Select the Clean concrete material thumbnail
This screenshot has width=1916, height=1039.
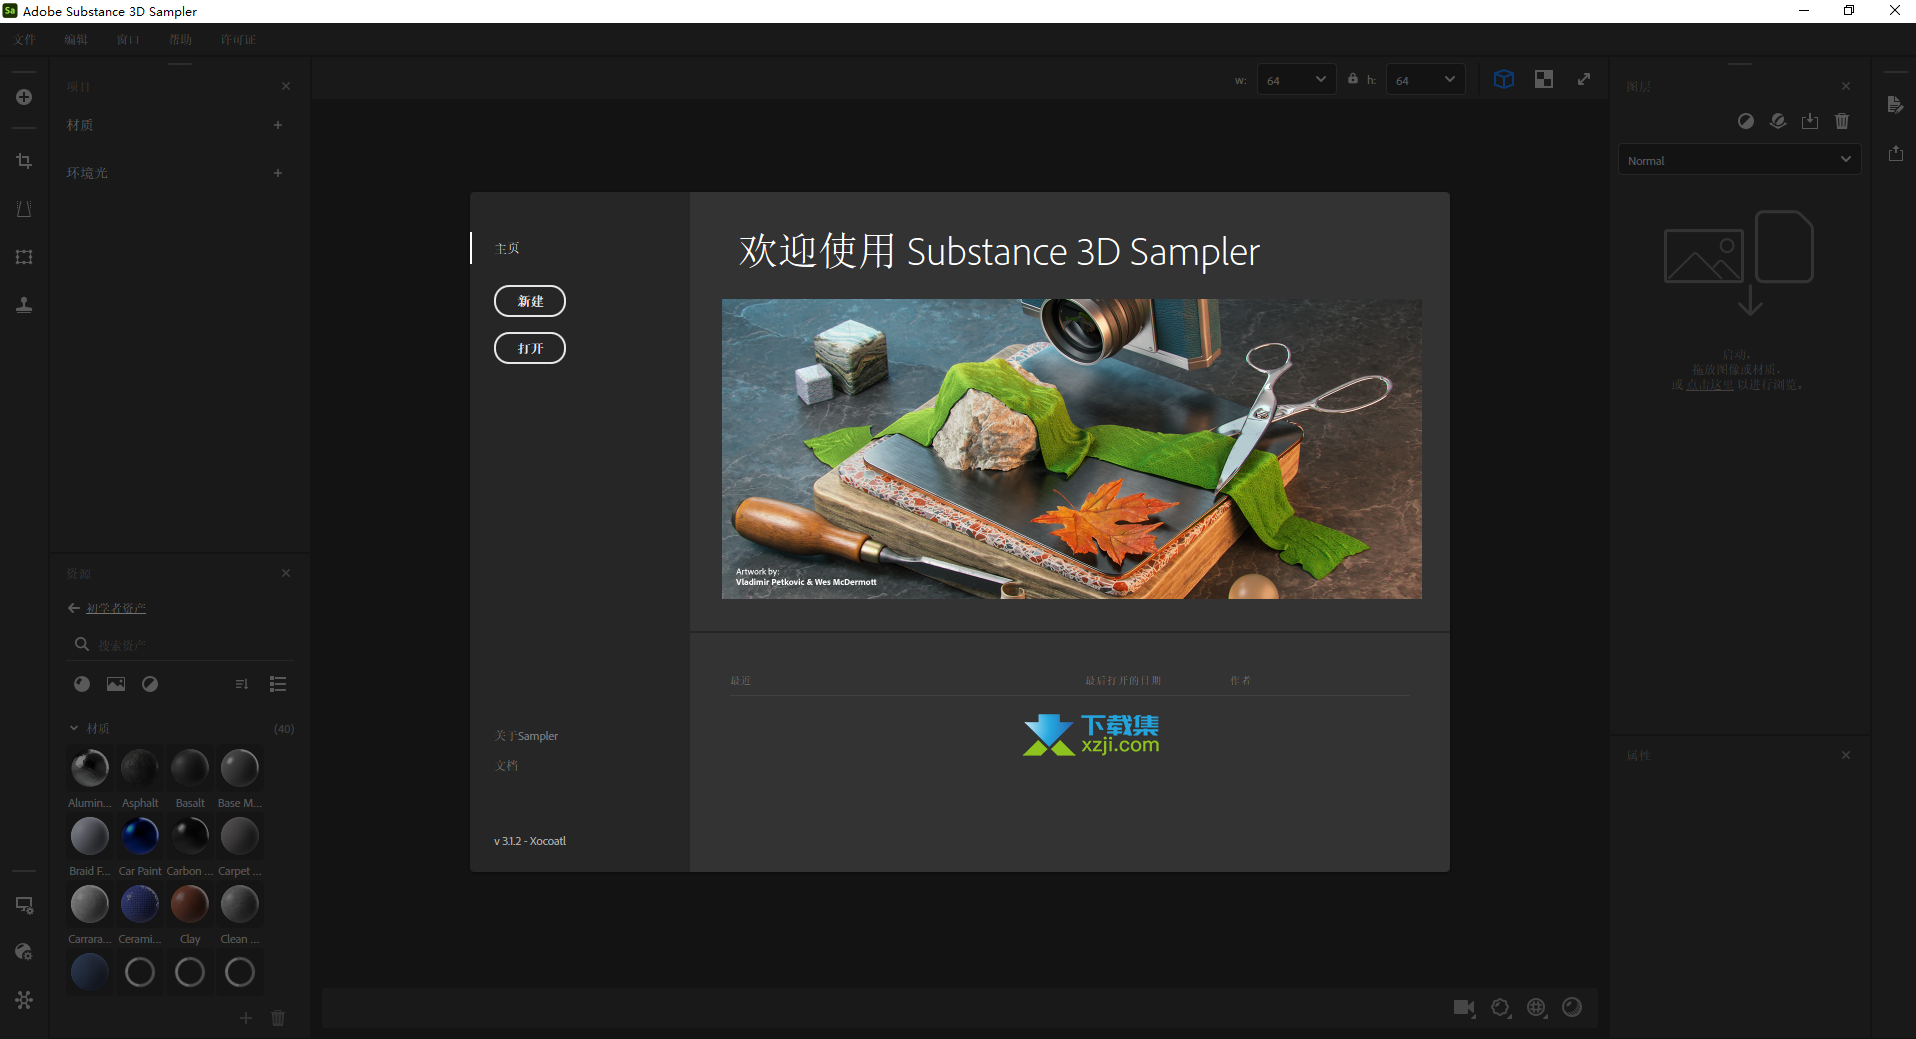point(240,904)
